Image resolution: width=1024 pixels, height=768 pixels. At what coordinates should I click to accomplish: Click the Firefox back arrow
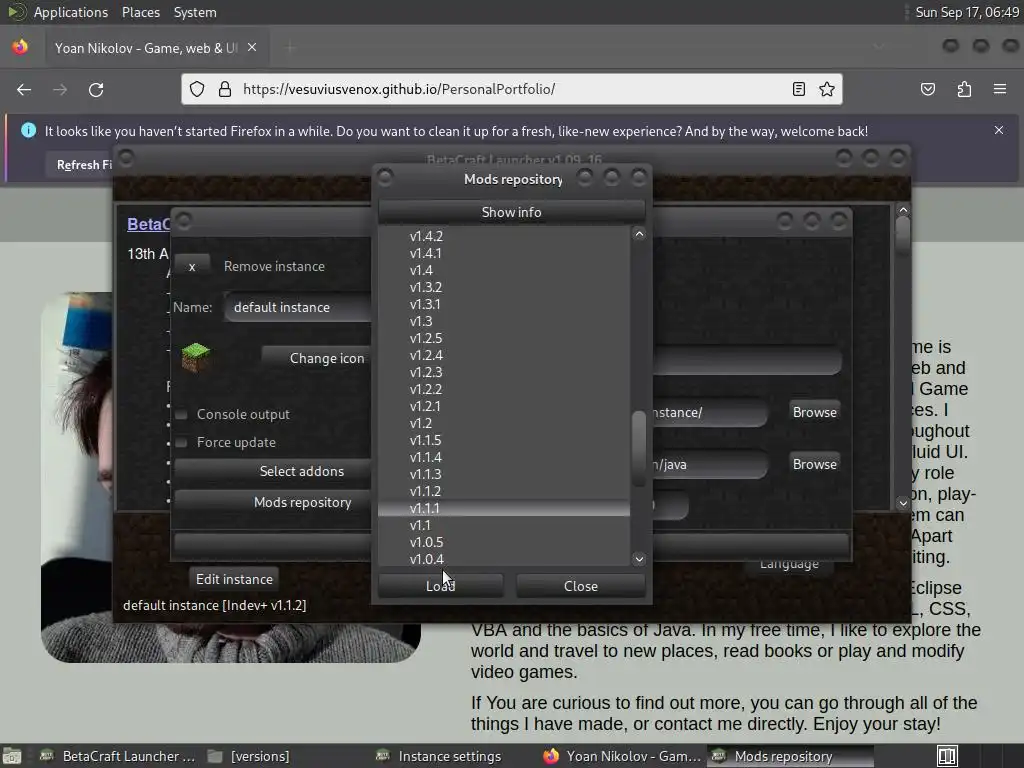(x=24, y=89)
